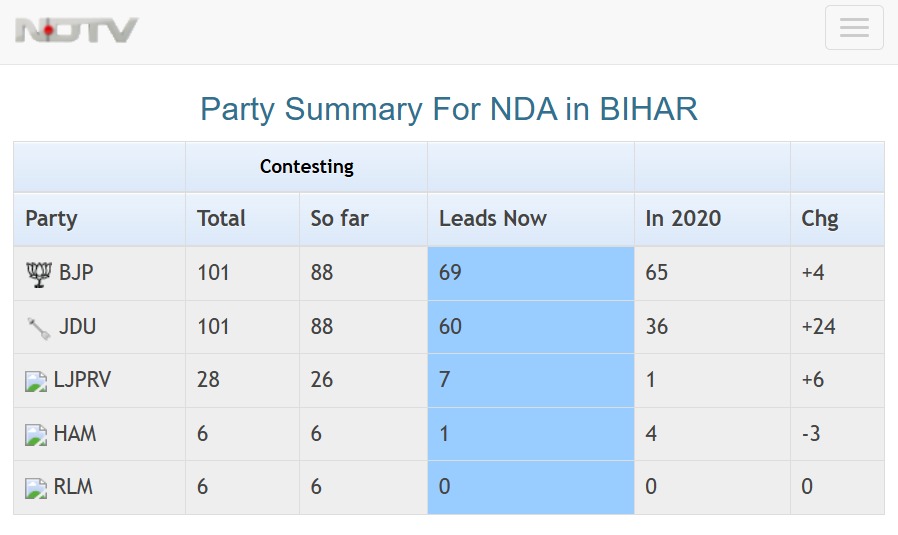
Task: Click the Chg column header
Action: tap(820, 219)
